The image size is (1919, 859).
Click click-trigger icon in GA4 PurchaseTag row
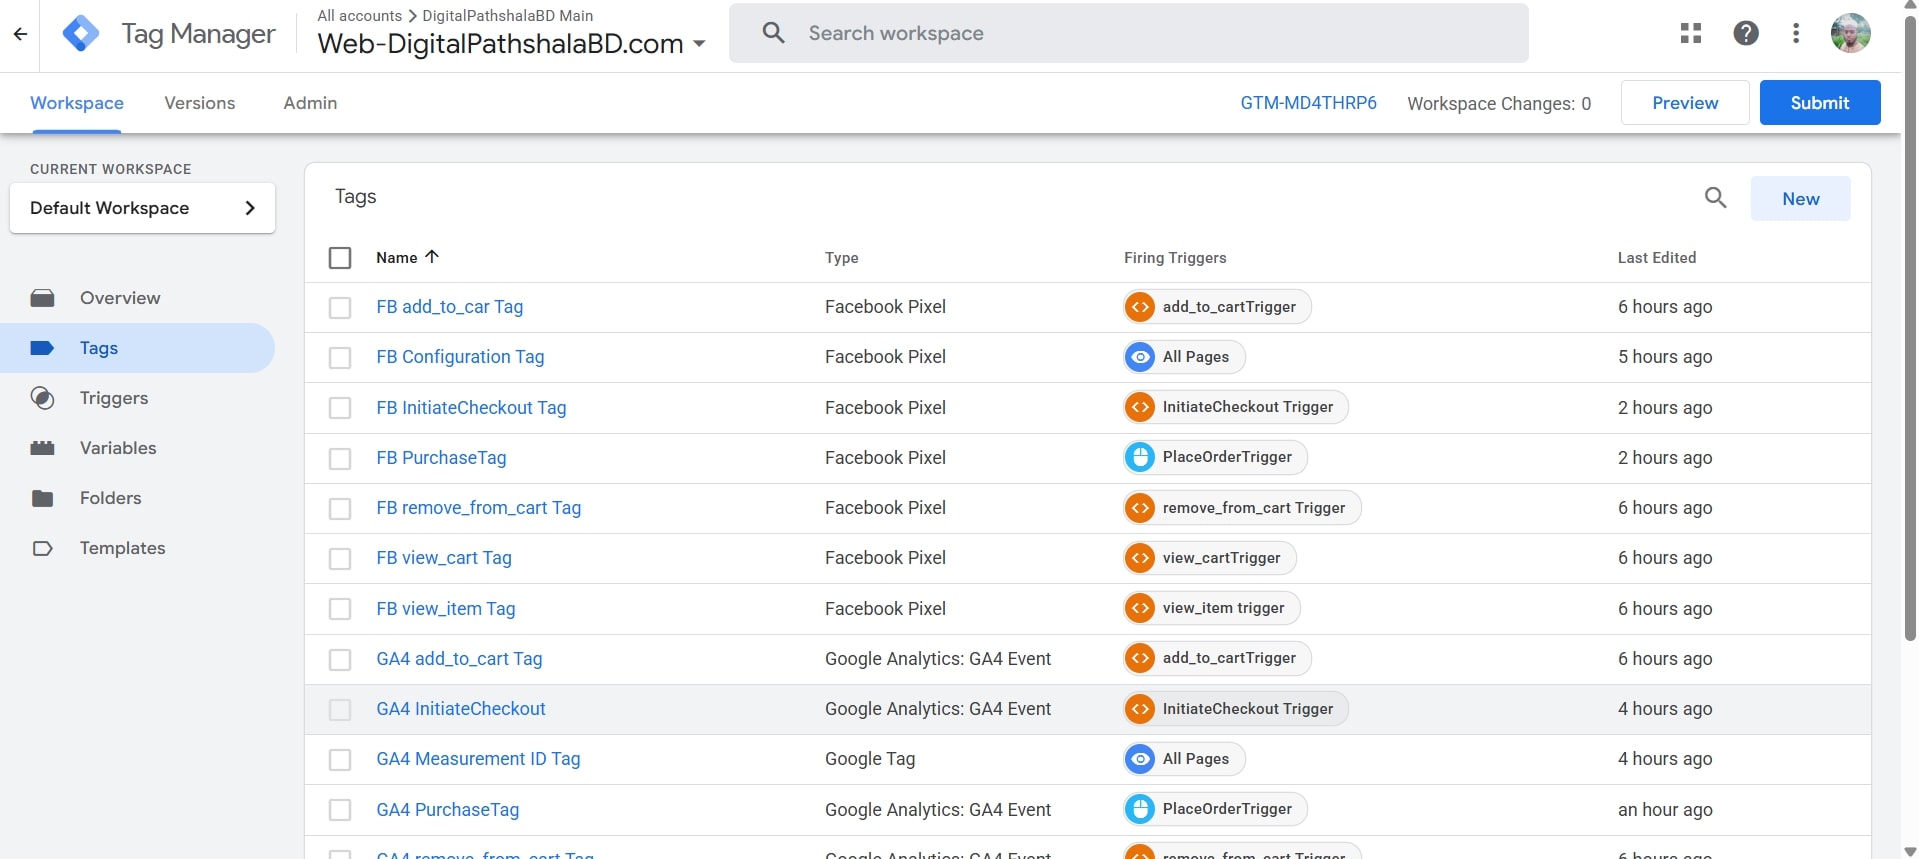coord(1140,809)
